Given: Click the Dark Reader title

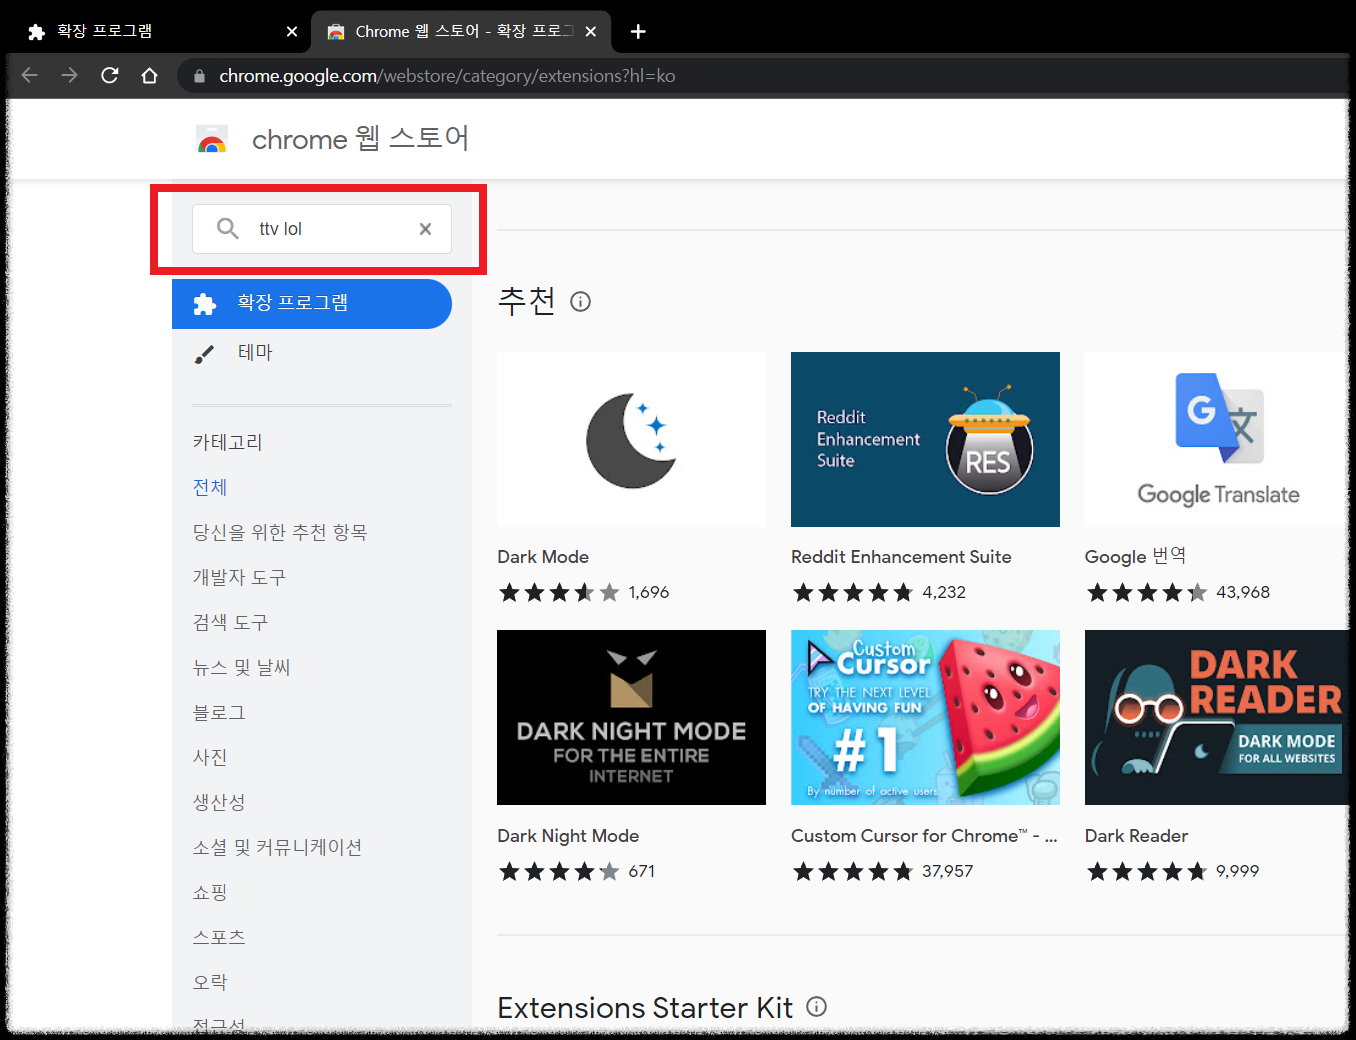Looking at the screenshot, I should (x=1136, y=836).
